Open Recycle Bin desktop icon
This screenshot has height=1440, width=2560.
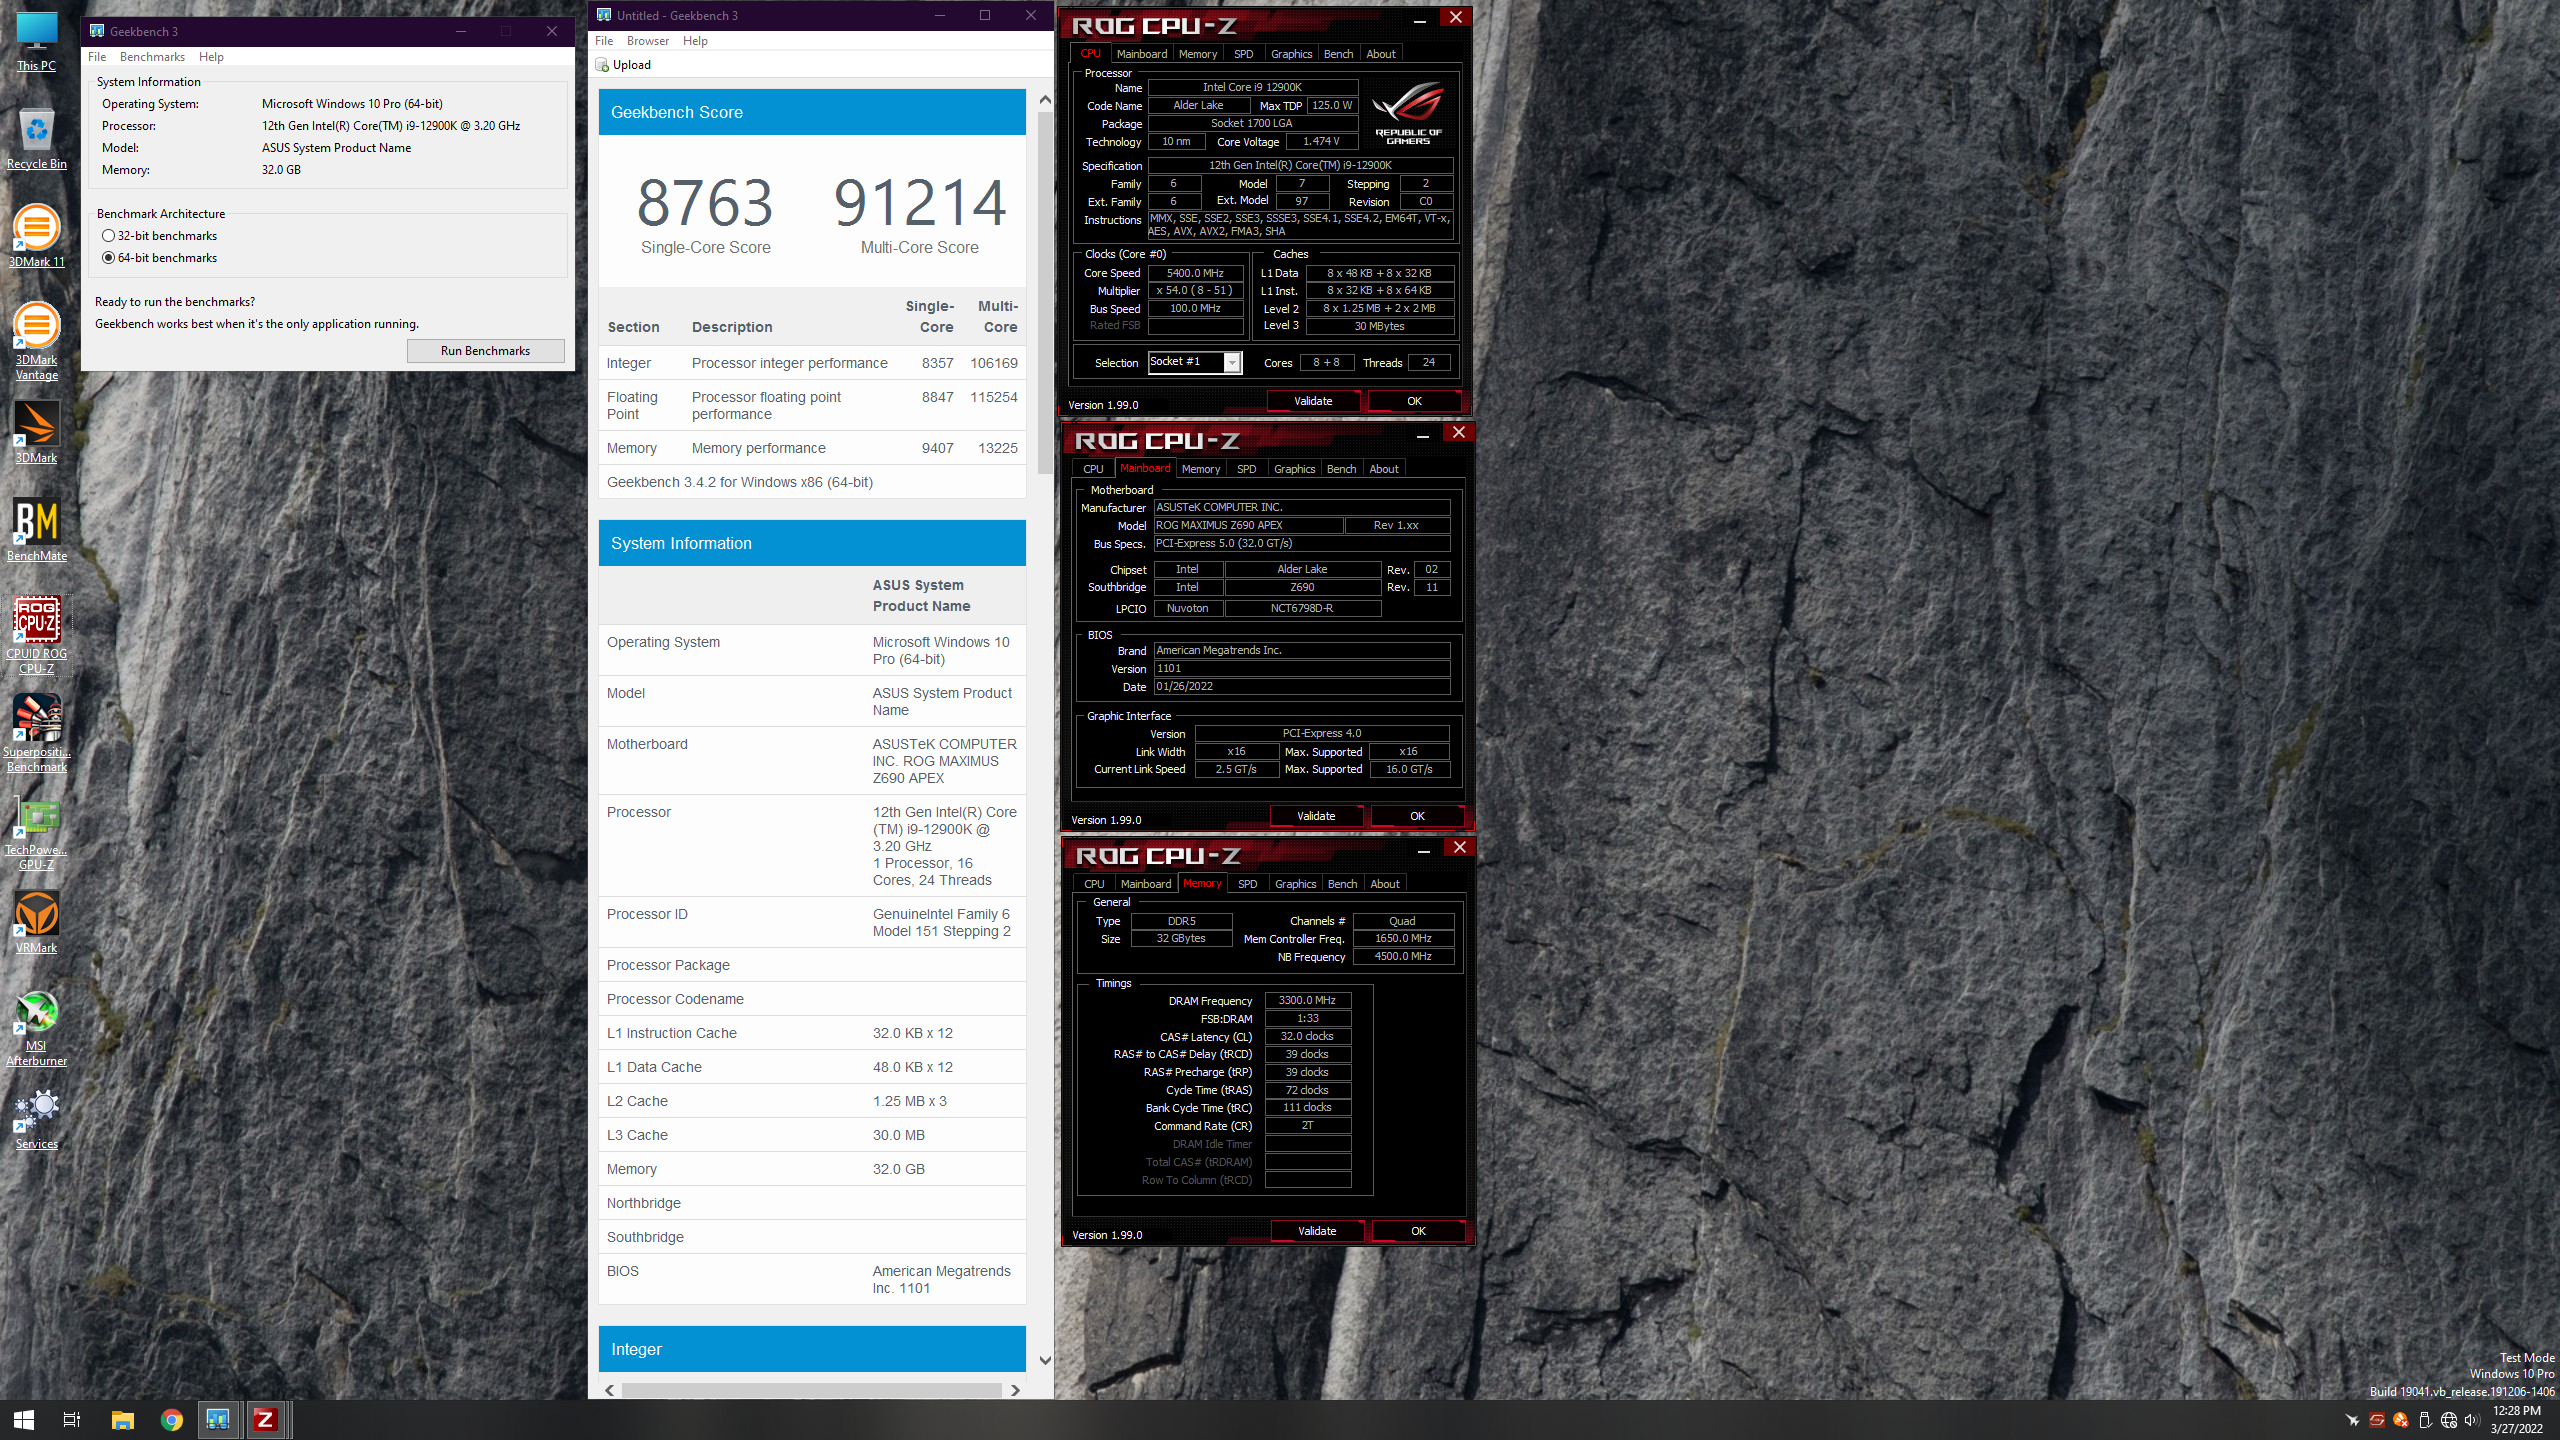(36, 138)
